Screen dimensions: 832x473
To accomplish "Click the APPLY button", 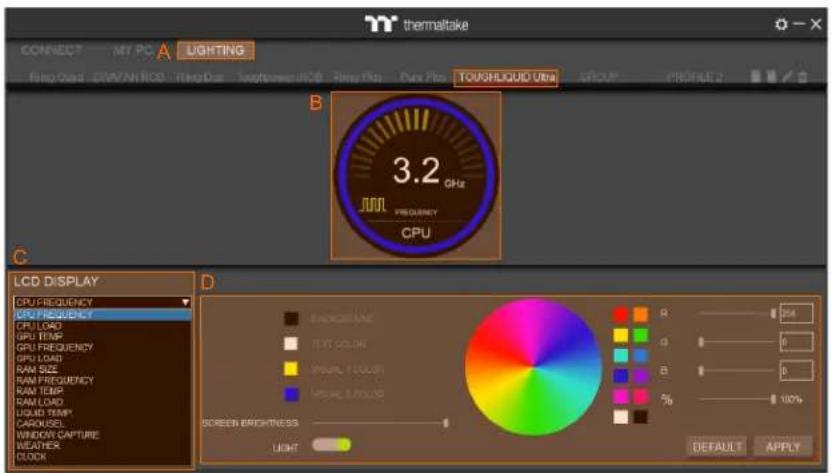I will pos(783,447).
